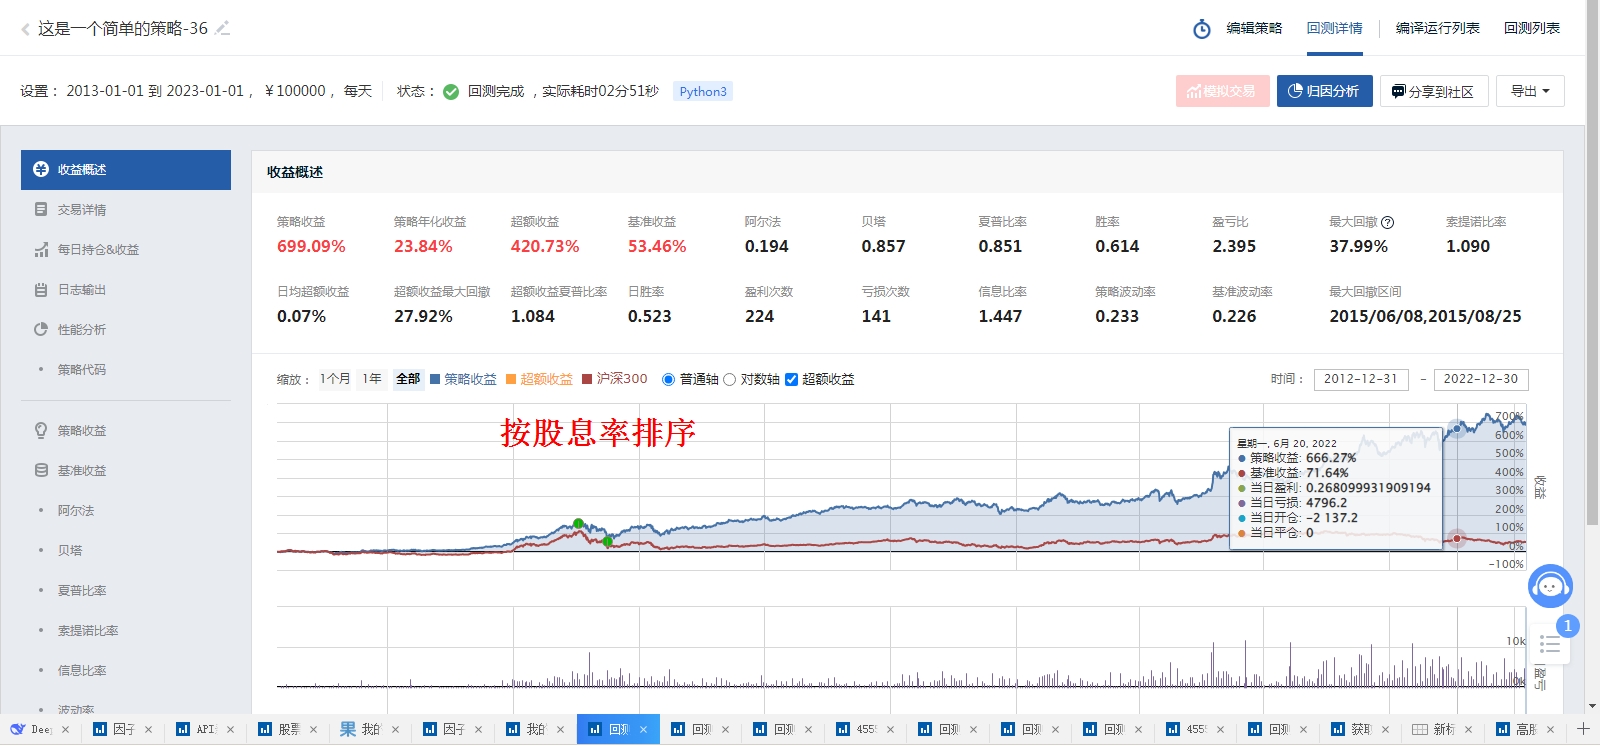Set zoom range to 1个月
The image size is (1600, 746).
point(335,379)
